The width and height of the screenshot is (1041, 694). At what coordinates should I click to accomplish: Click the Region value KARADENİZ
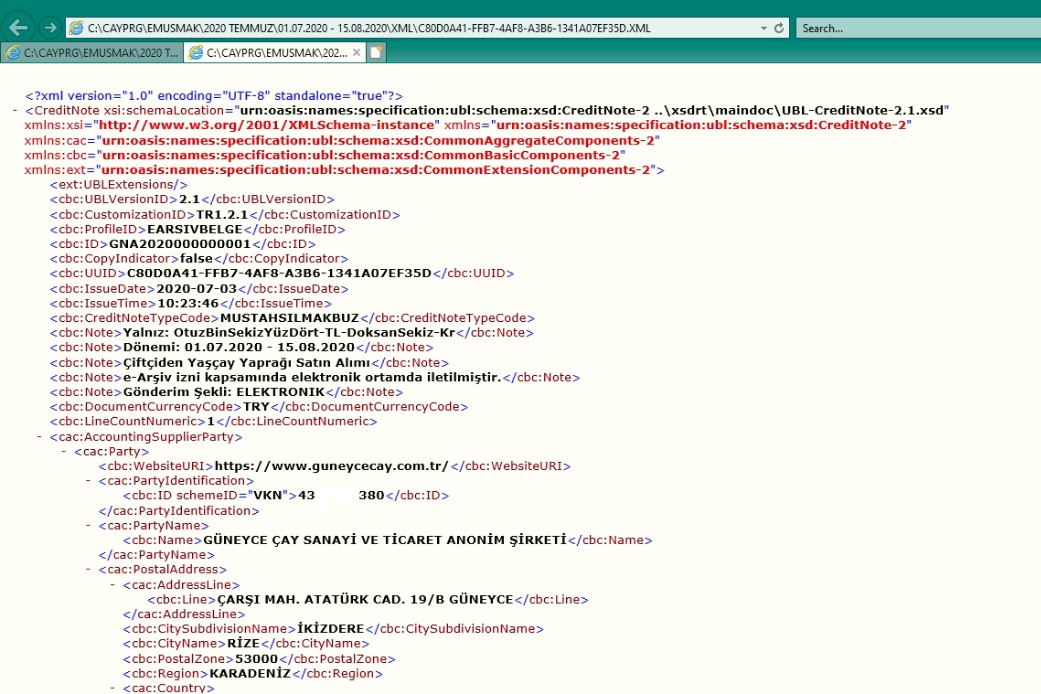pos(250,673)
